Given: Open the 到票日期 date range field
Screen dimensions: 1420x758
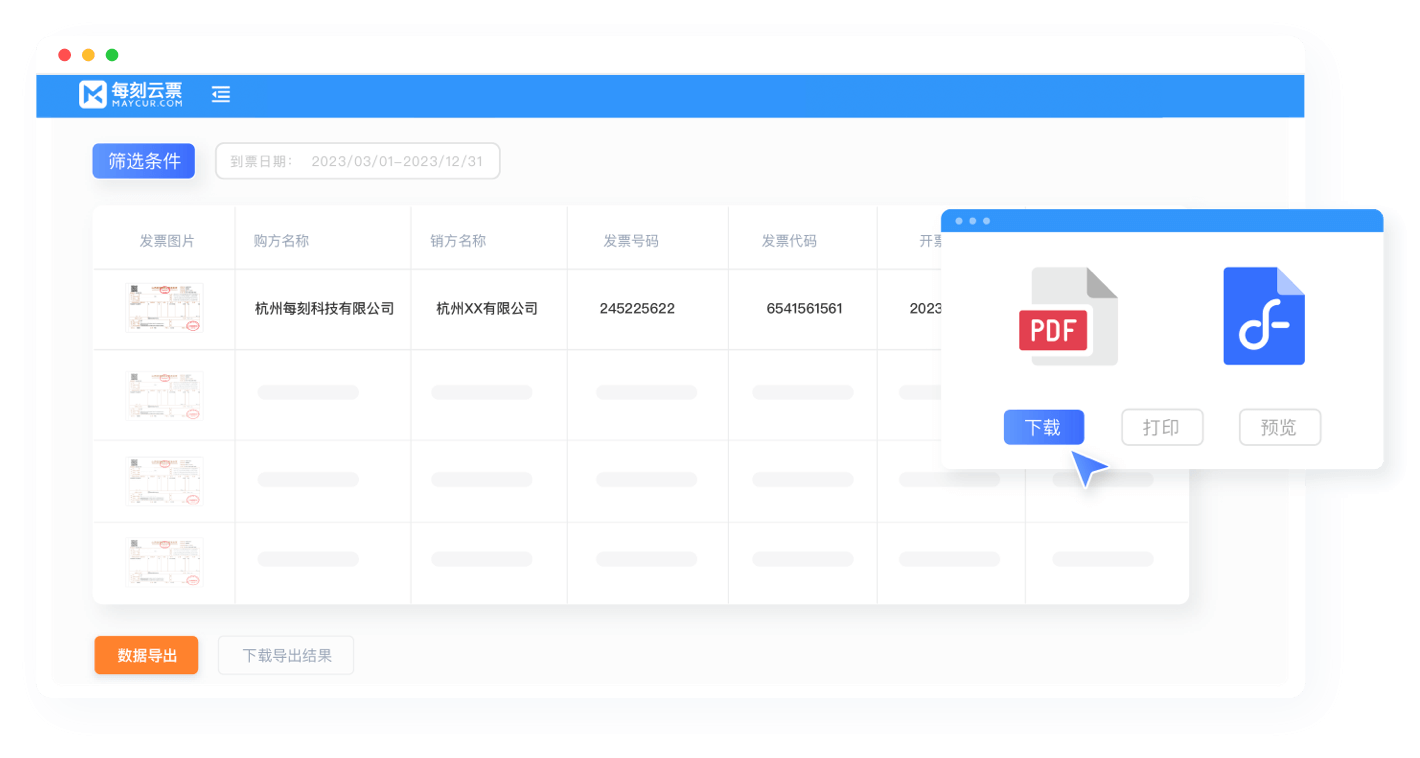Looking at the screenshot, I should (357, 161).
